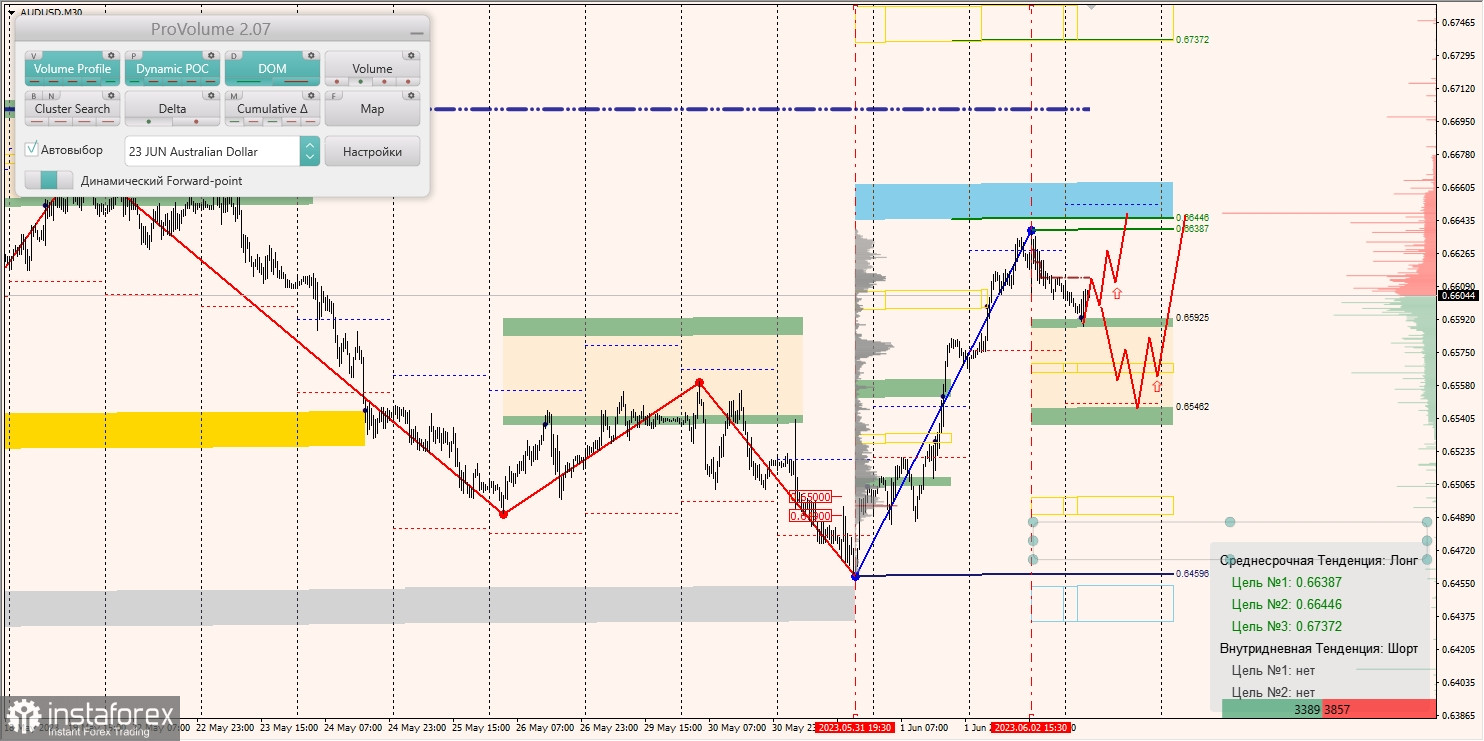Toggle the Volume Profile indicator

(x=73, y=69)
